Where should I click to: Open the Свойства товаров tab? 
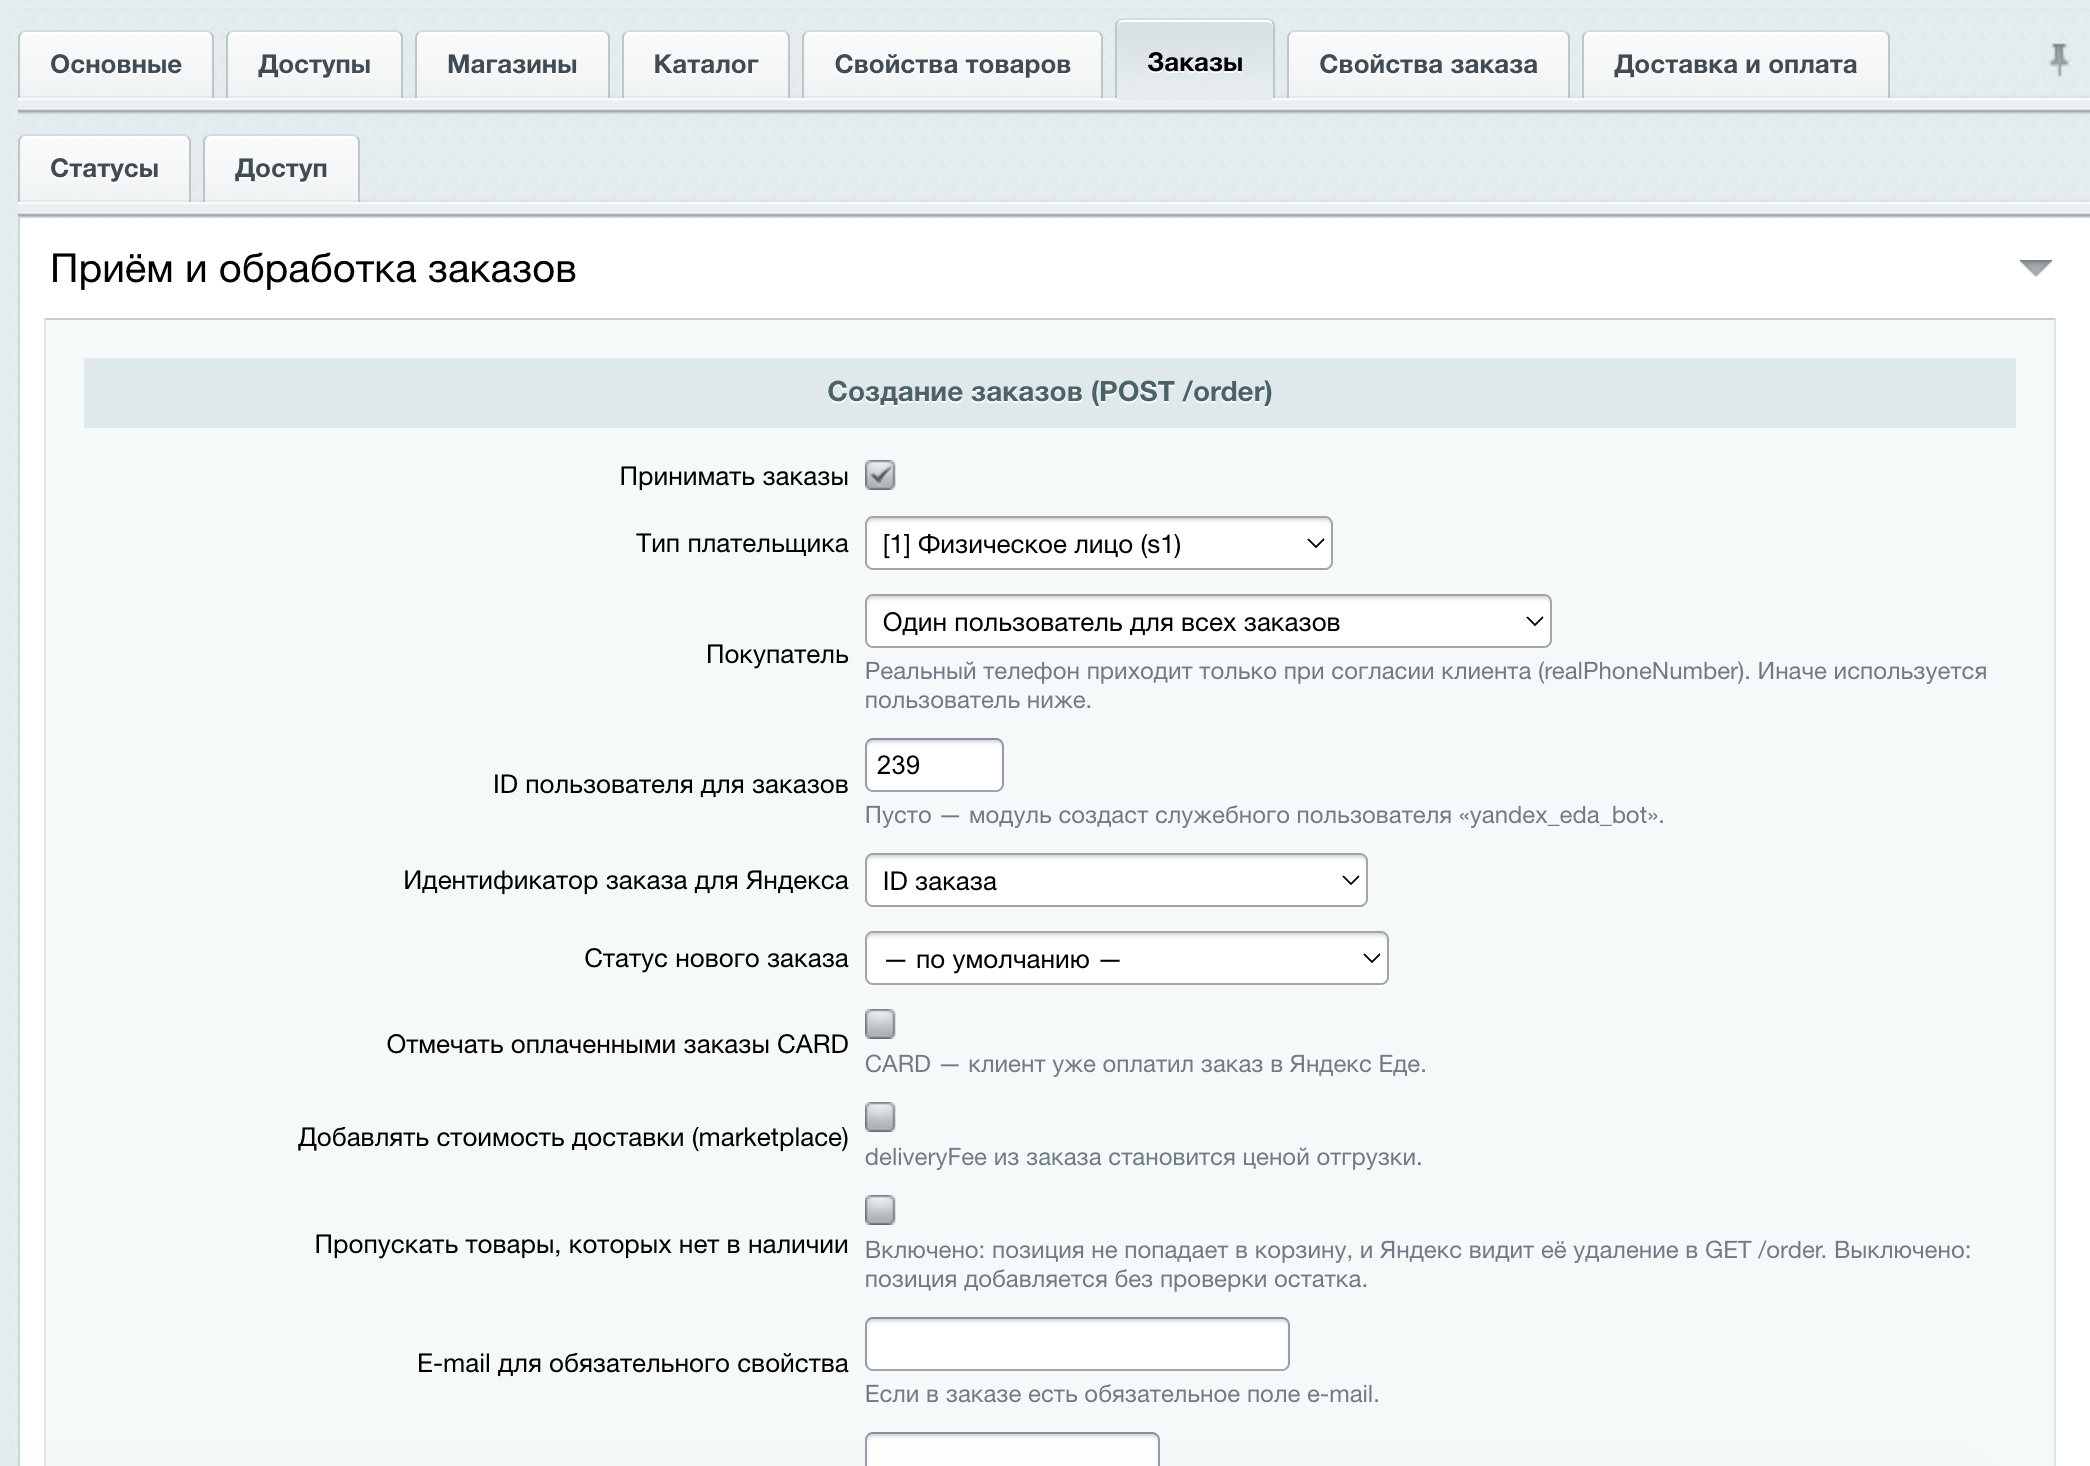952,64
